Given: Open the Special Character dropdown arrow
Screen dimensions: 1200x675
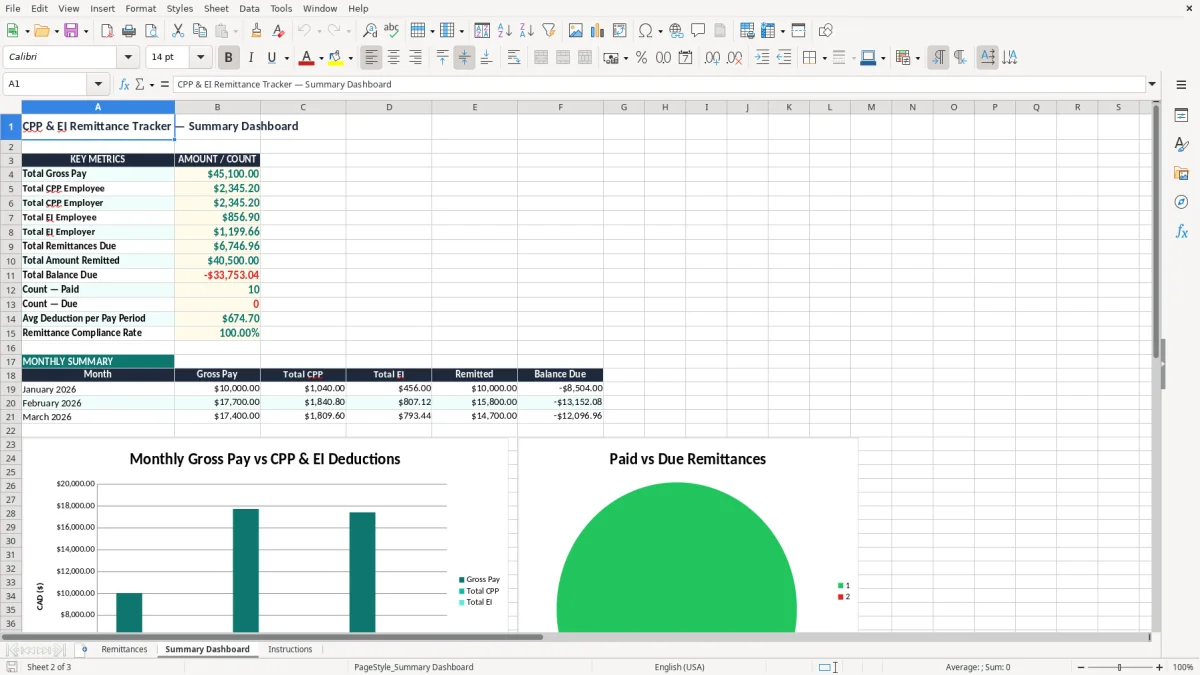Looking at the screenshot, I should coord(660,31).
